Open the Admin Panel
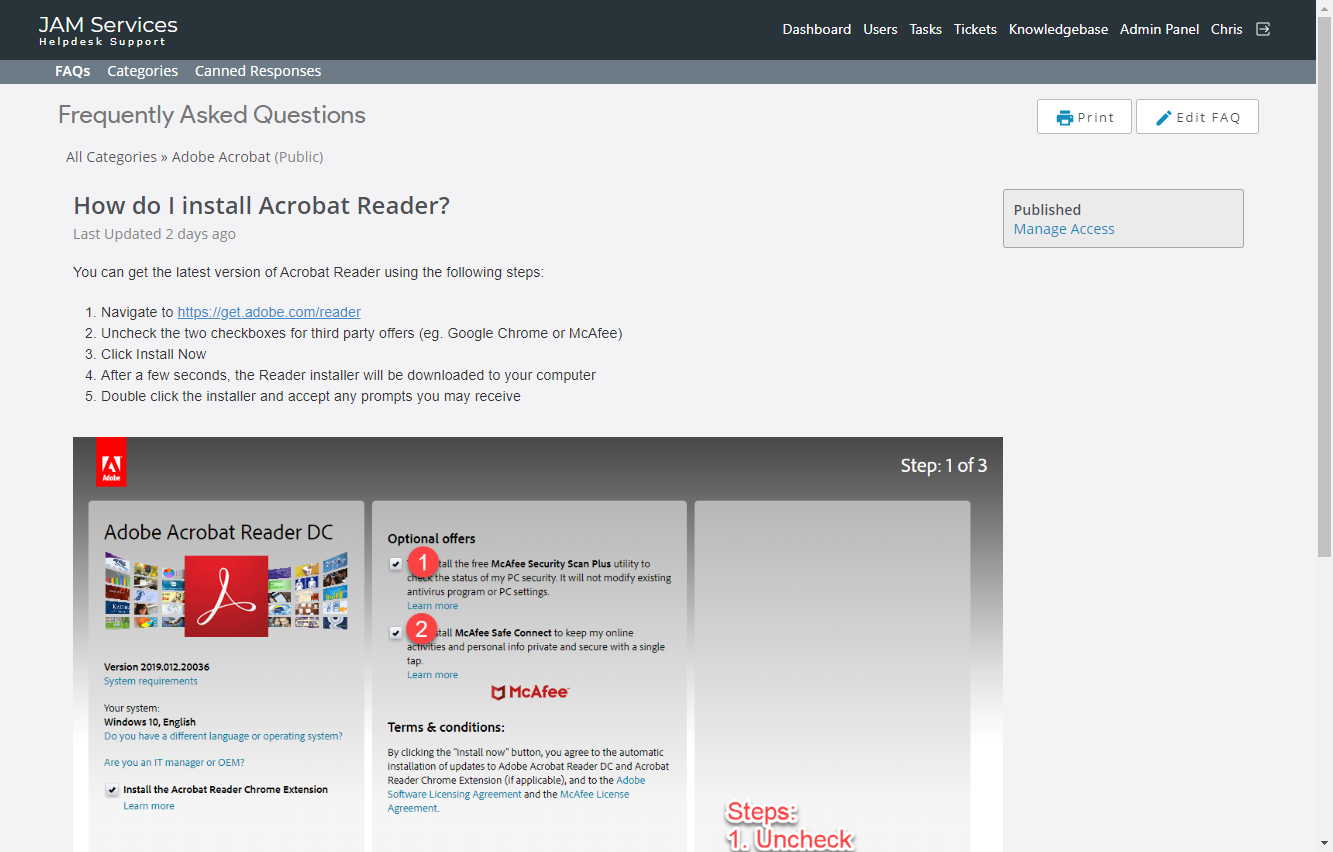Viewport: 1333px width, 852px height. (x=1159, y=29)
